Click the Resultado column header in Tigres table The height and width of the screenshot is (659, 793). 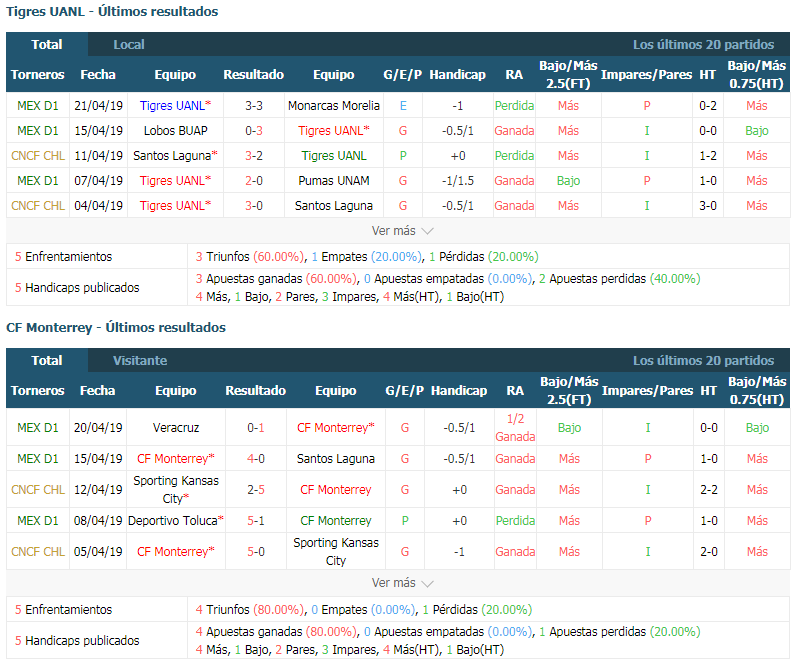pyautogui.click(x=254, y=74)
